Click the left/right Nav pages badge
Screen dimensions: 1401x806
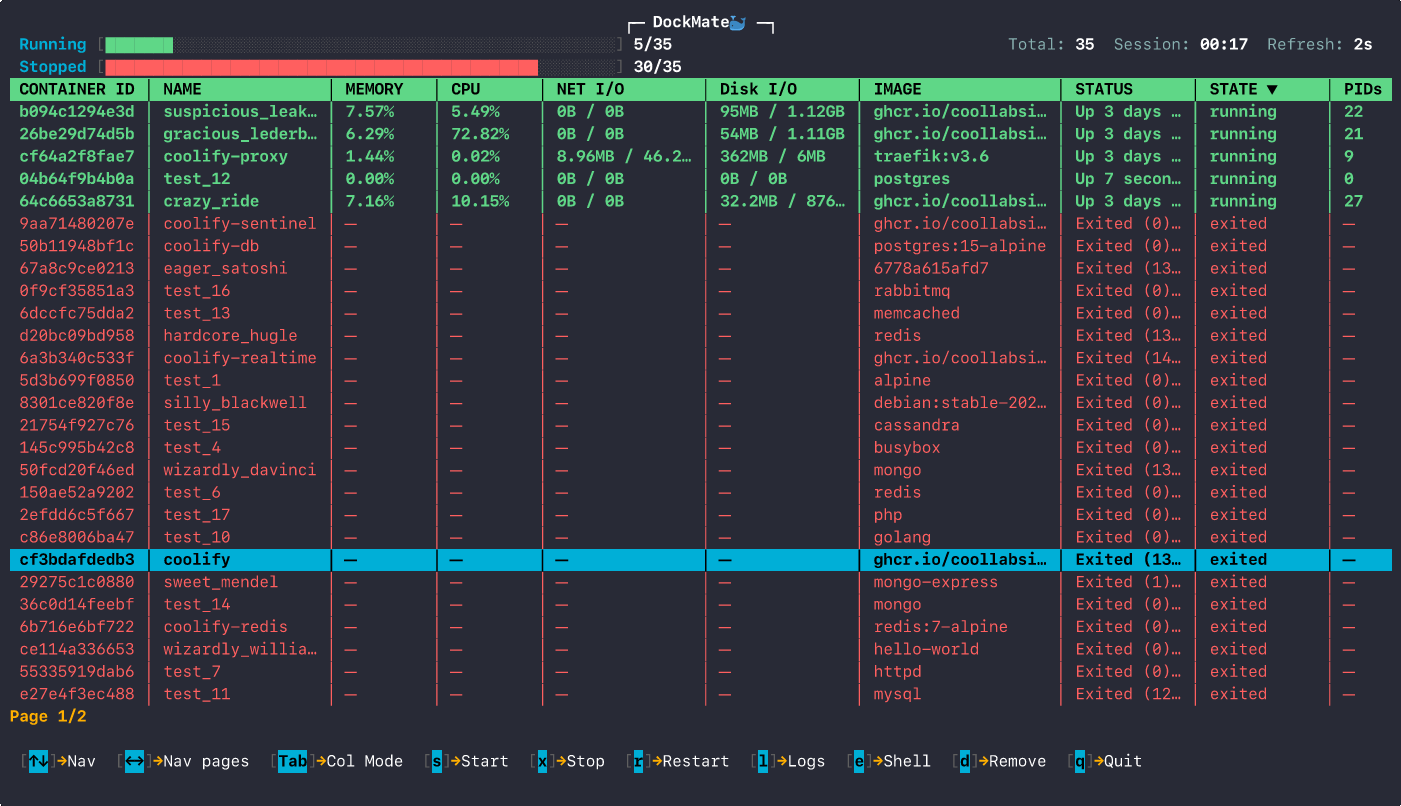point(134,761)
